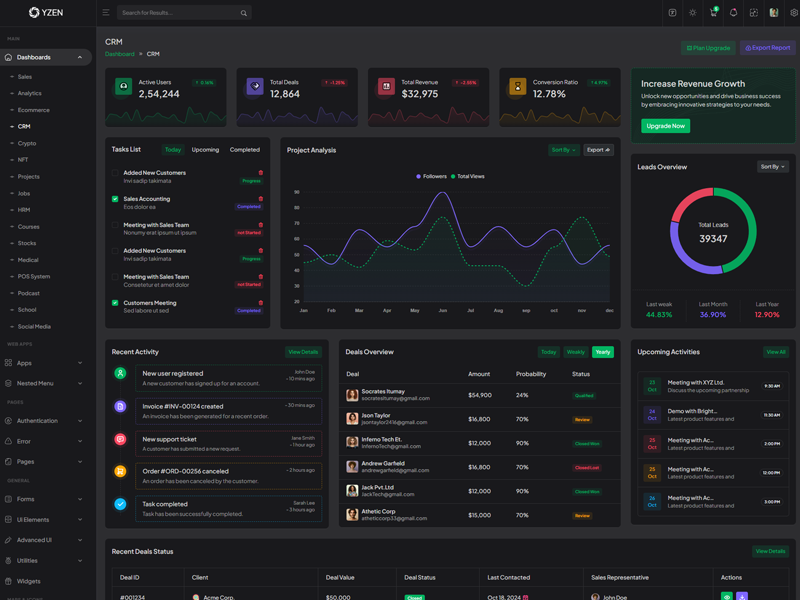The image size is (800, 600).
Task: Click the settings gear icon in header
Action: (794, 13)
